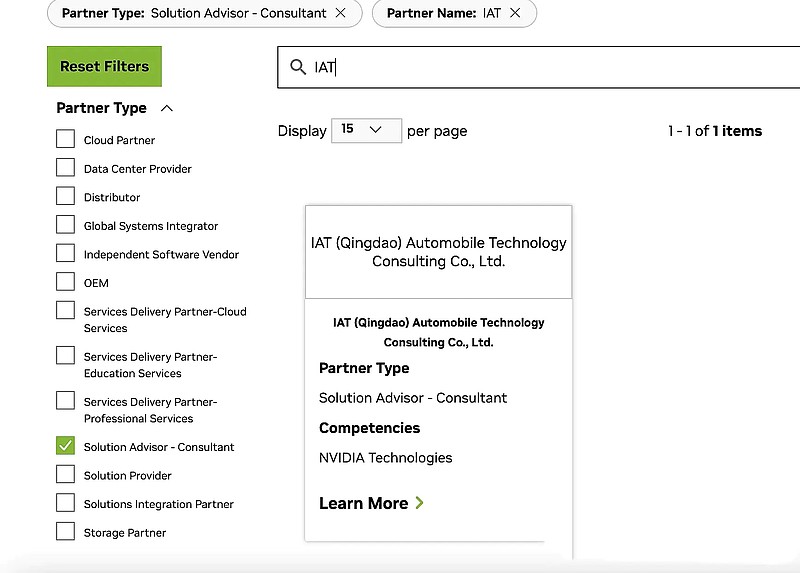Click the Partner Type heading in card

pyautogui.click(x=364, y=368)
